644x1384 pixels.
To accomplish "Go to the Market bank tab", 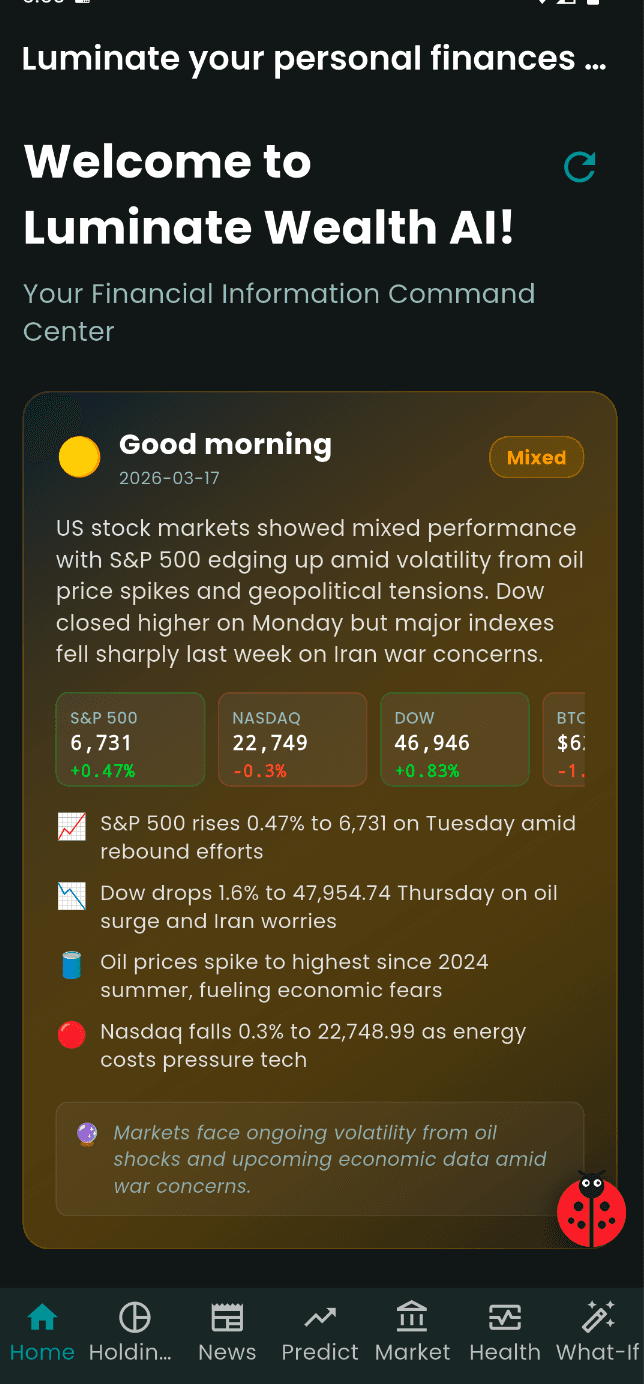I will tap(412, 1332).
